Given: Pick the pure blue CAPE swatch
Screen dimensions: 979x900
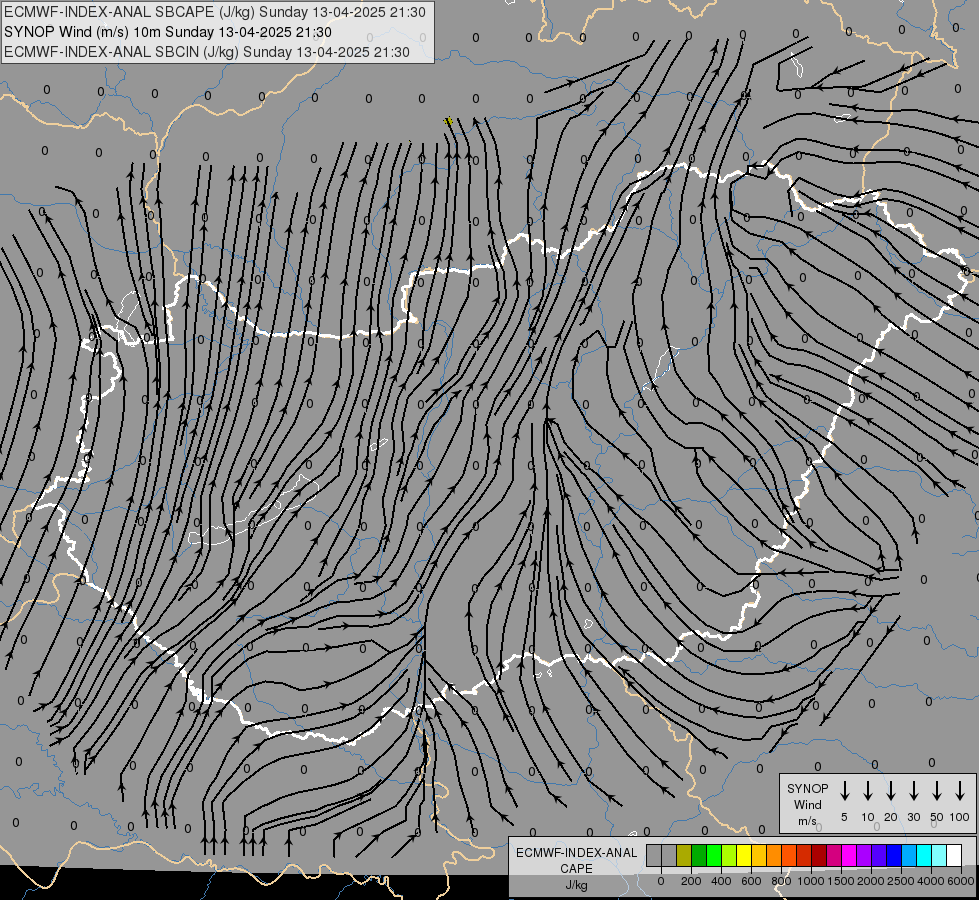Looking at the screenshot, I should [893, 855].
